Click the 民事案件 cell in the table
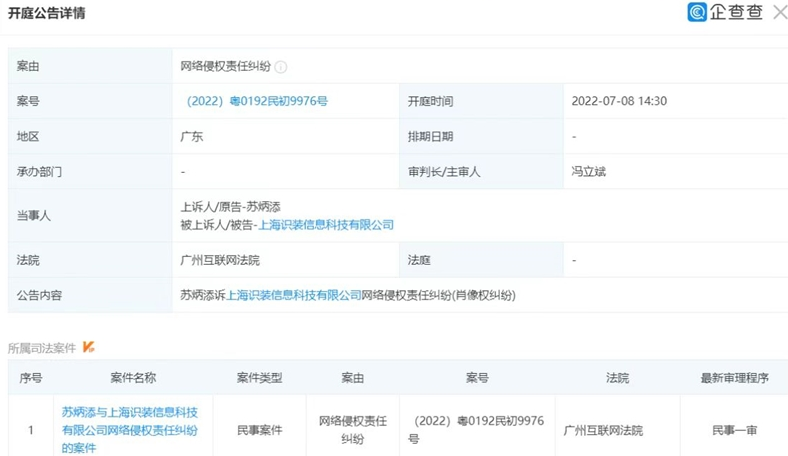The height and width of the screenshot is (456, 788). pos(259,430)
